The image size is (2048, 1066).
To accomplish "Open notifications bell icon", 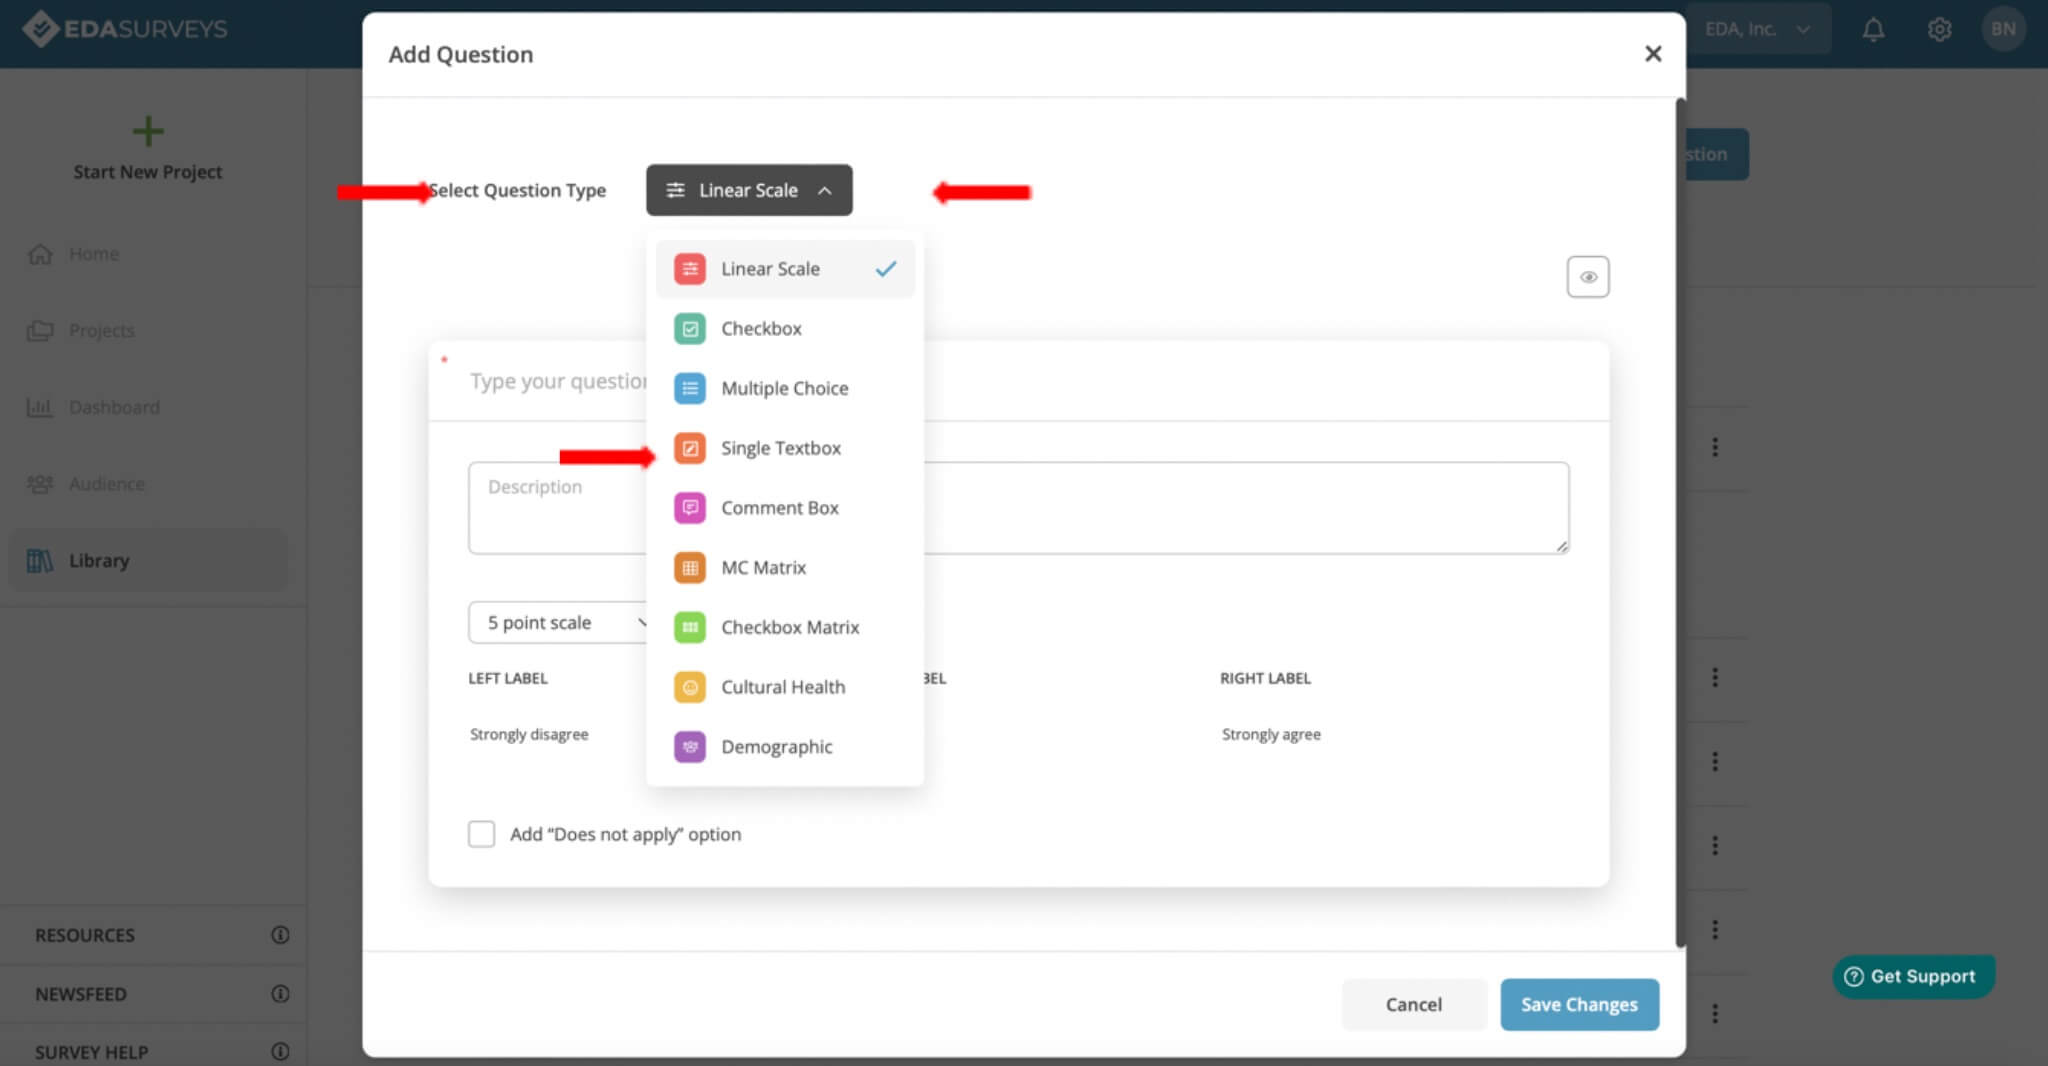I will tap(1873, 29).
